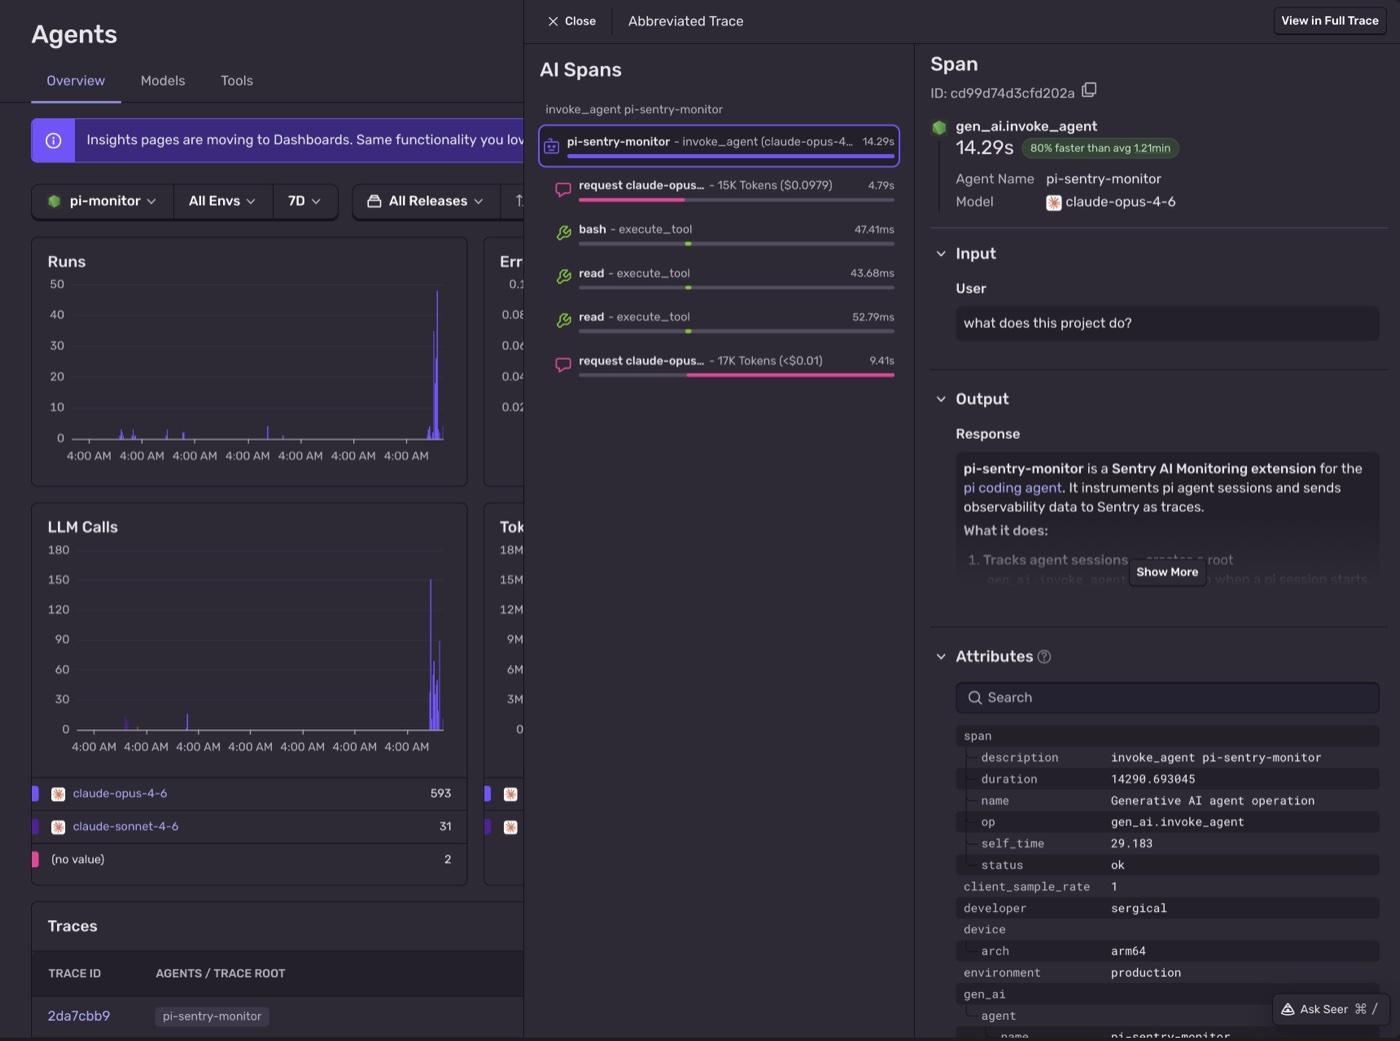The image size is (1400, 1041).
Task: Switch to the Models tab
Action: (162, 81)
